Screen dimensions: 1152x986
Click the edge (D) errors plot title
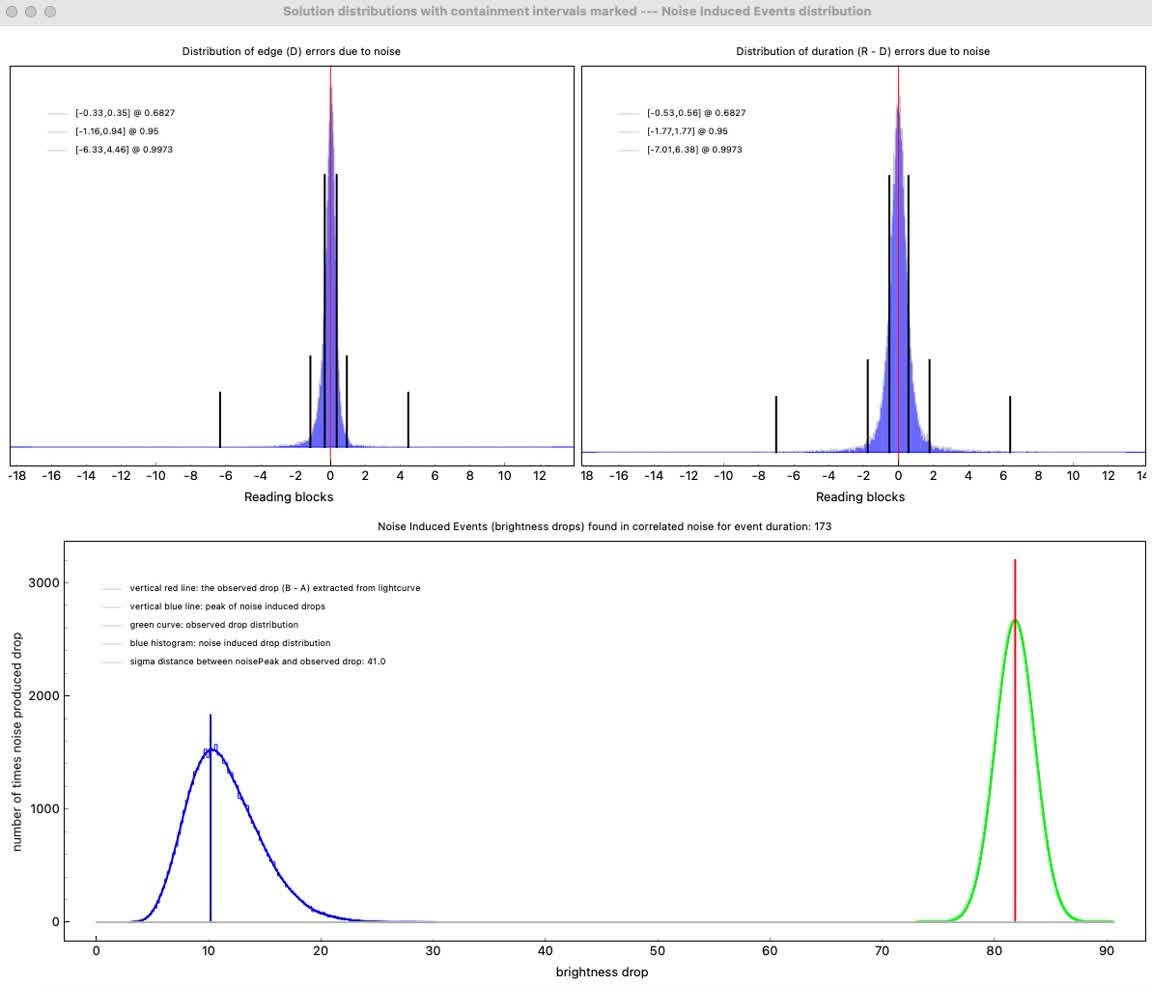pos(291,51)
